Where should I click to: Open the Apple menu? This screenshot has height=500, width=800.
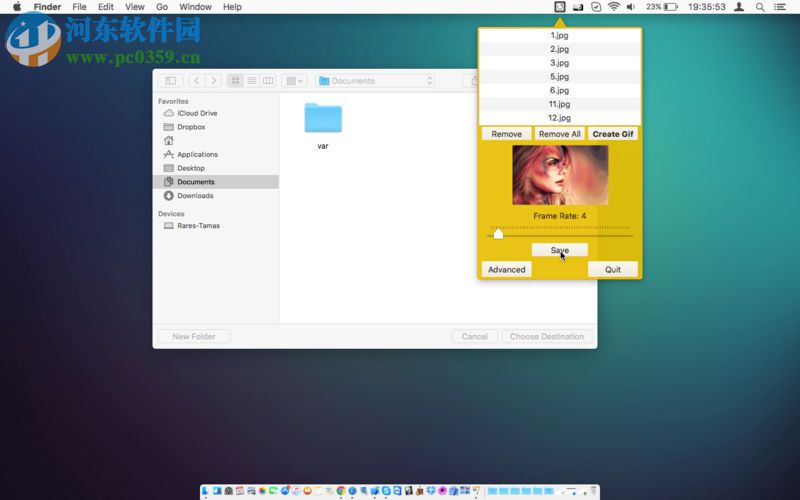click(x=17, y=7)
